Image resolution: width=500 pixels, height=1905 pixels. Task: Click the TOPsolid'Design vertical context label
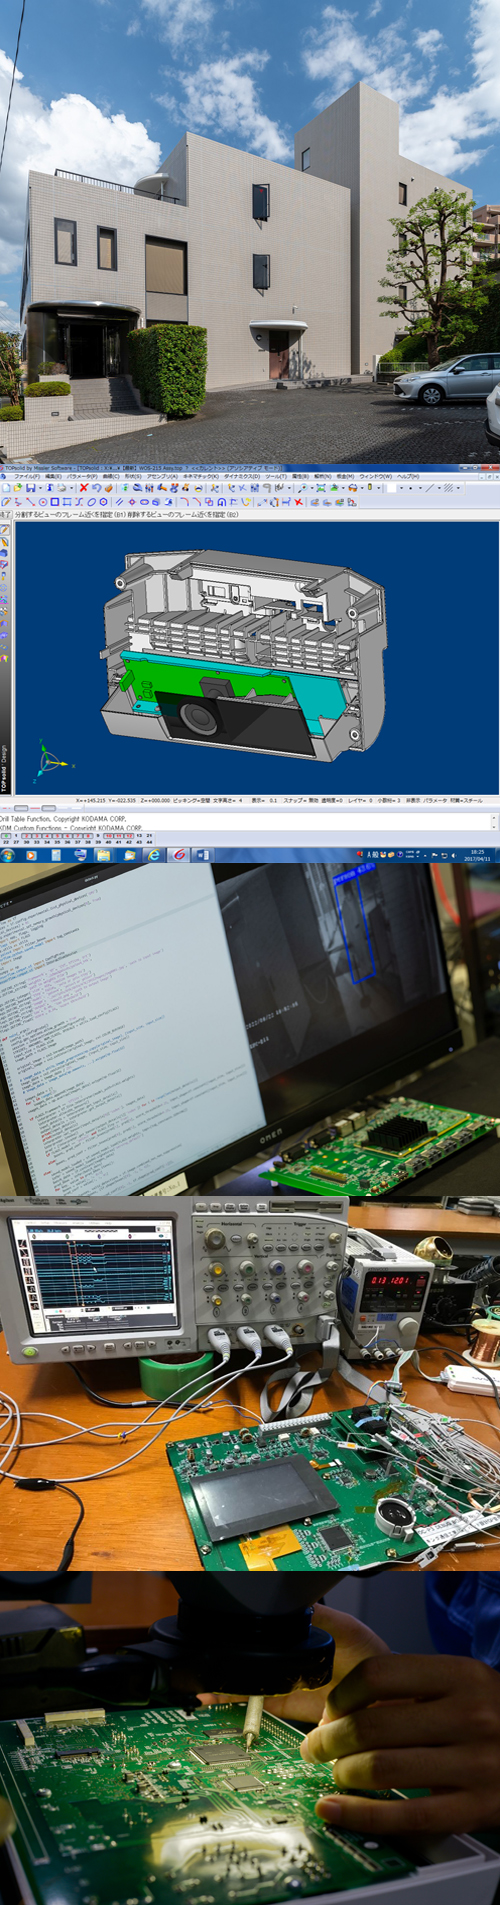point(4,768)
